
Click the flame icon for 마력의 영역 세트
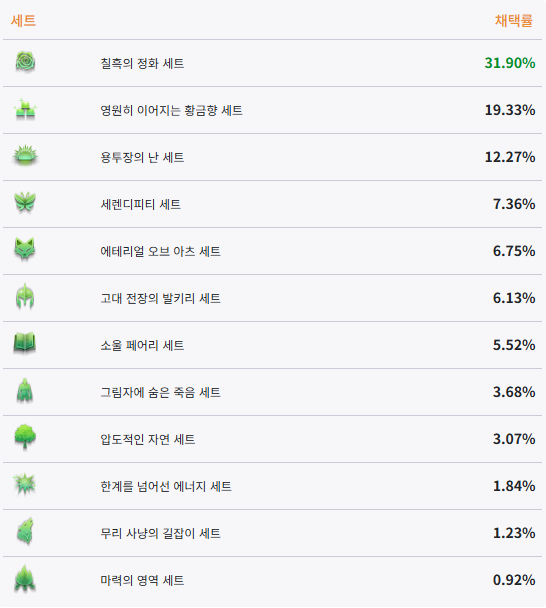25,579
